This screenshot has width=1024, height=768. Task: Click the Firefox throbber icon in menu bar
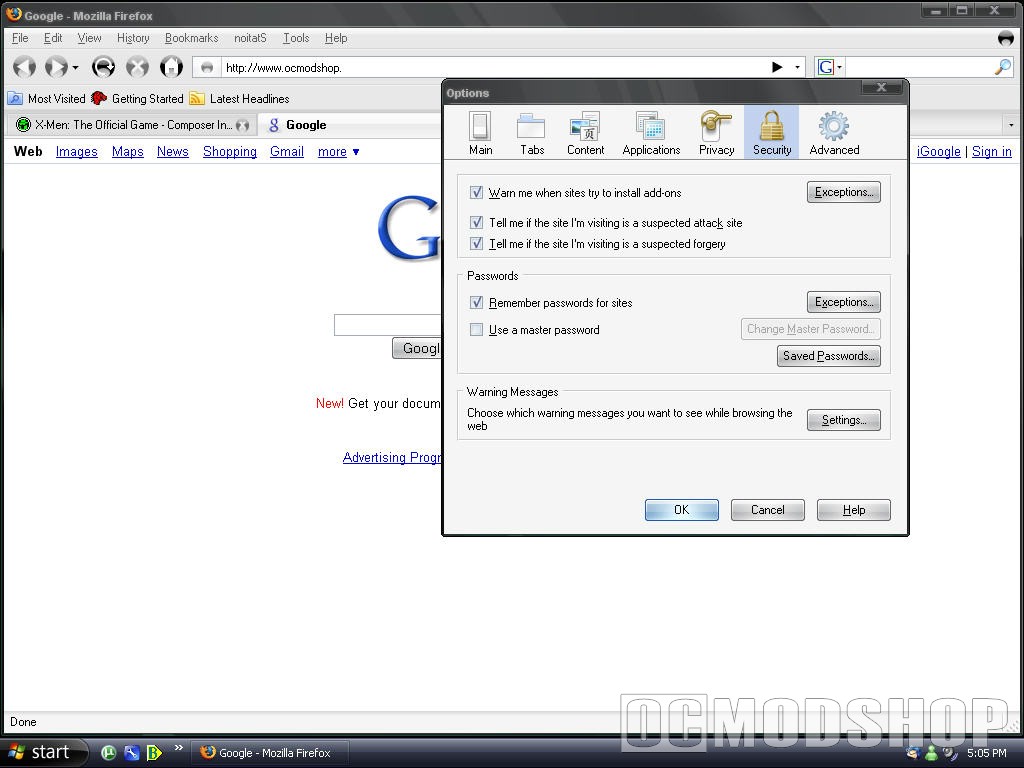tap(1006, 39)
